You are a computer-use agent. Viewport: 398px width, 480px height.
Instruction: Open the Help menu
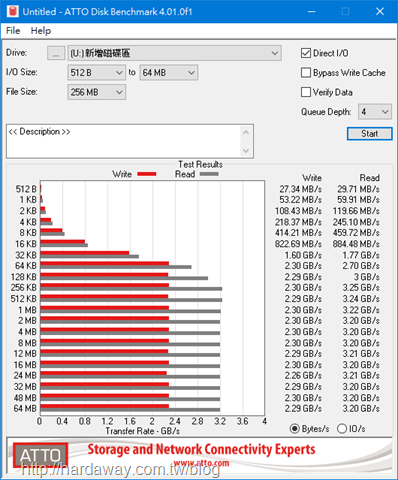(x=41, y=31)
